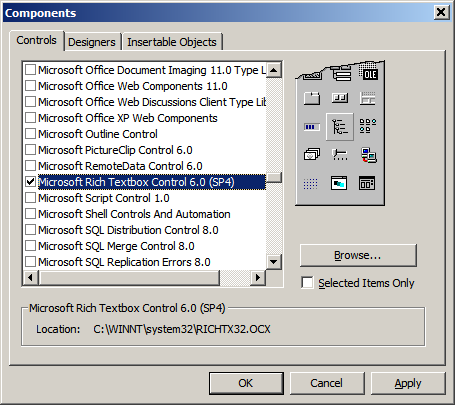Open the Insertable Objects tab
The height and width of the screenshot is (405, 455).
(172, 42)
